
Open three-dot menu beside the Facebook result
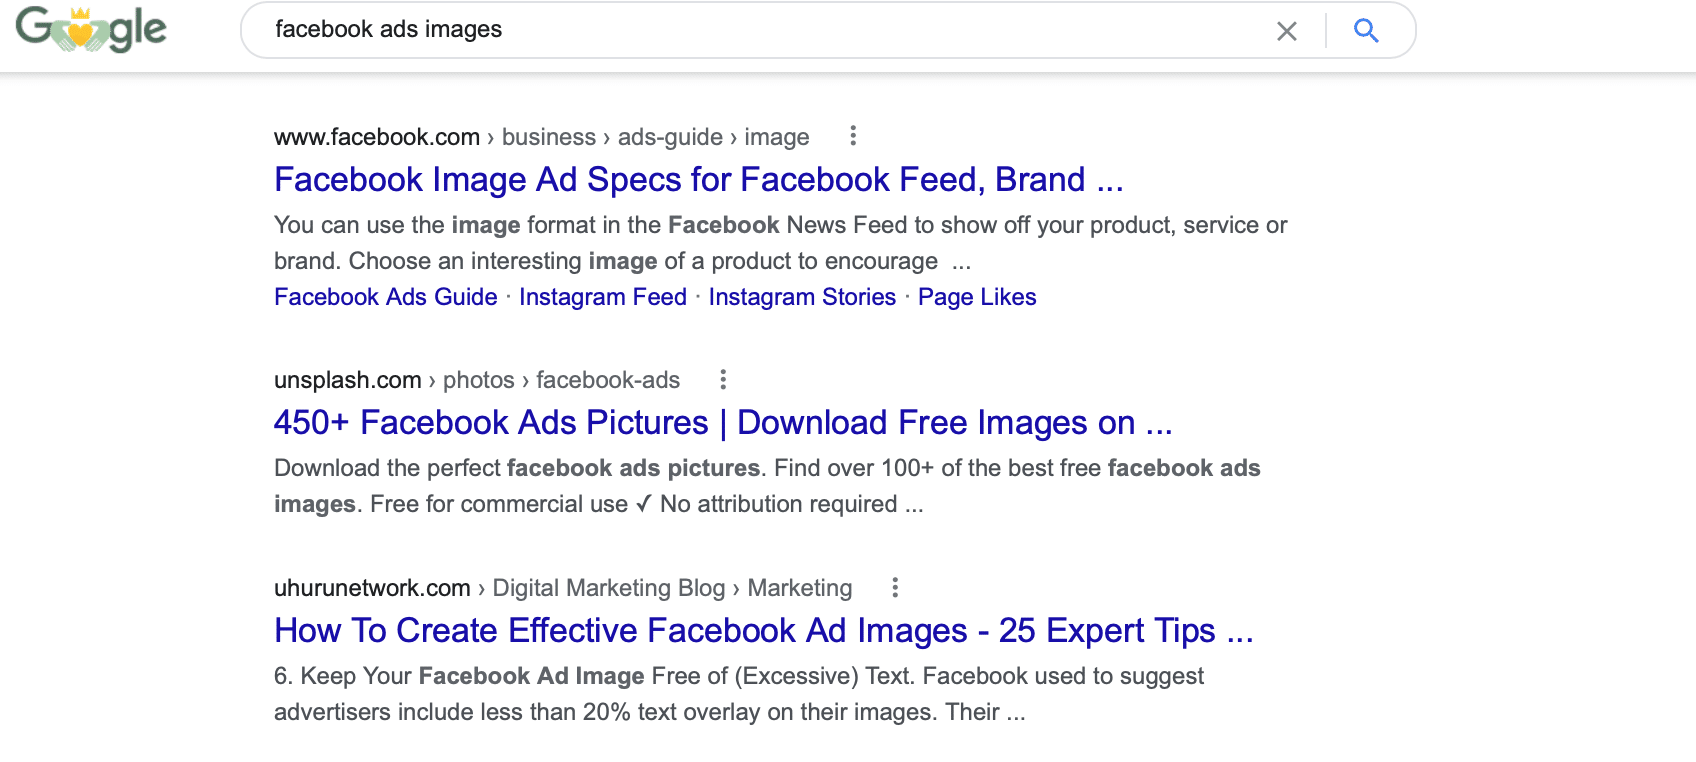click(853, 136)
